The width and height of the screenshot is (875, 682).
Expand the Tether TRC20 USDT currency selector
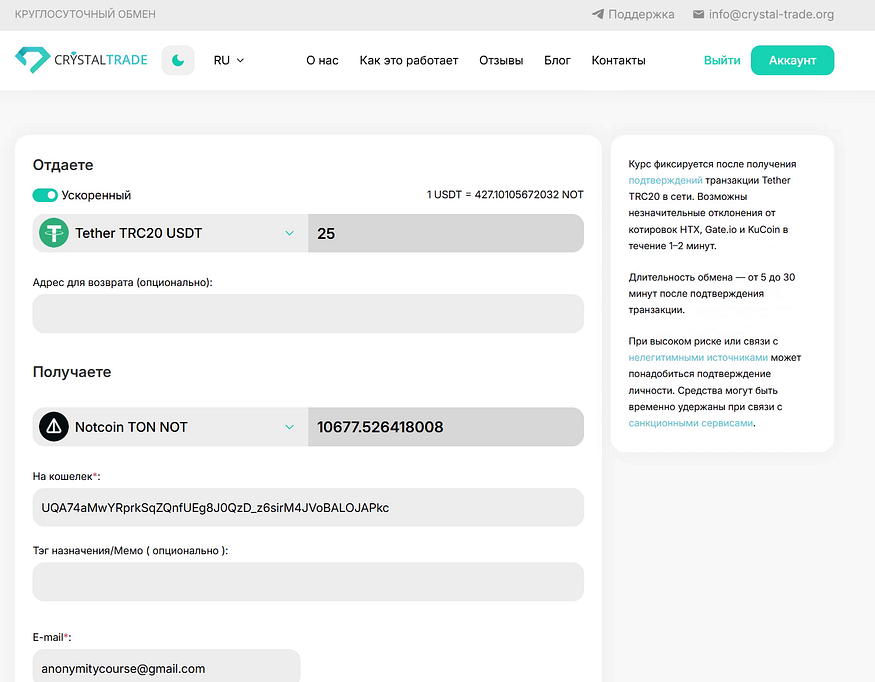[x=170, y=233]
